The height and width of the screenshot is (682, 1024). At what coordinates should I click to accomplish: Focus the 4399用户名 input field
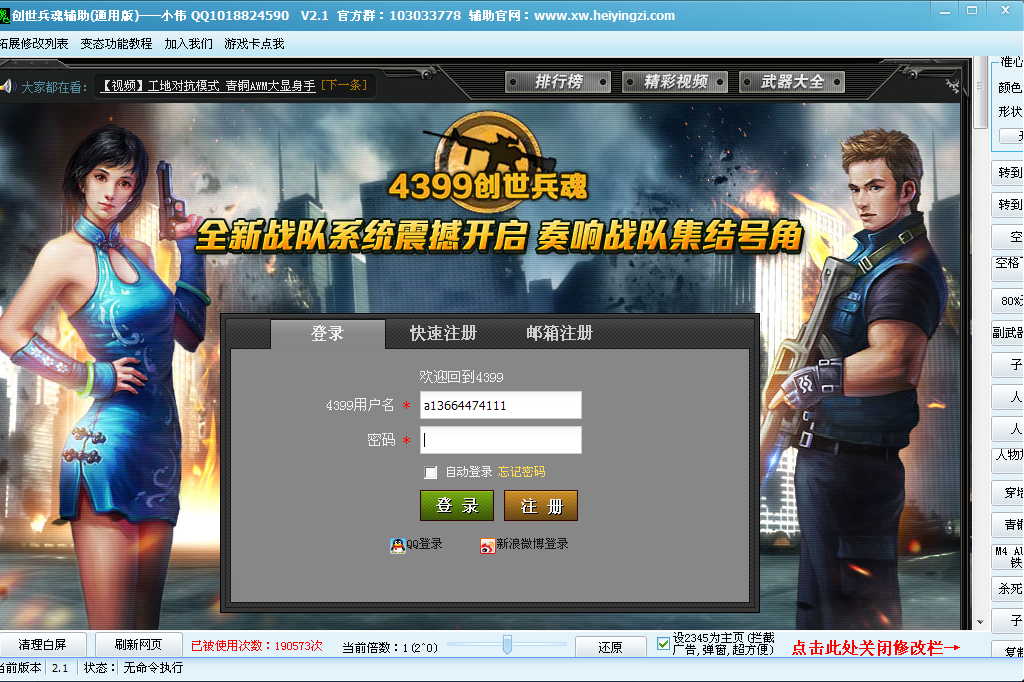pyautogui.click(x=500, y=405)
